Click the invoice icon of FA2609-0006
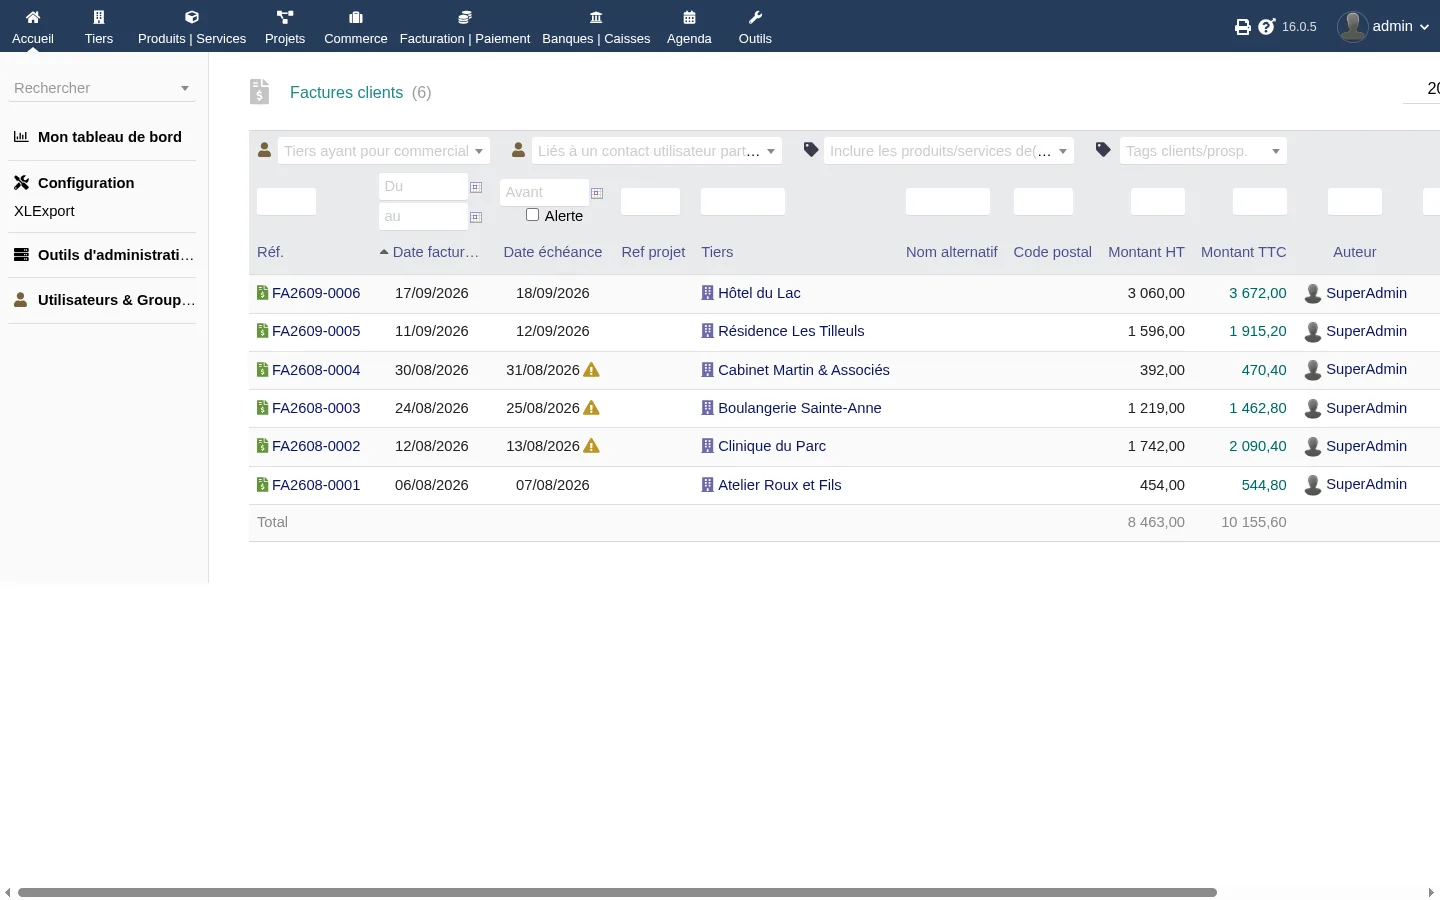Screen dimensions: 1440x900 pyautogui.click(x=262, y=293)
